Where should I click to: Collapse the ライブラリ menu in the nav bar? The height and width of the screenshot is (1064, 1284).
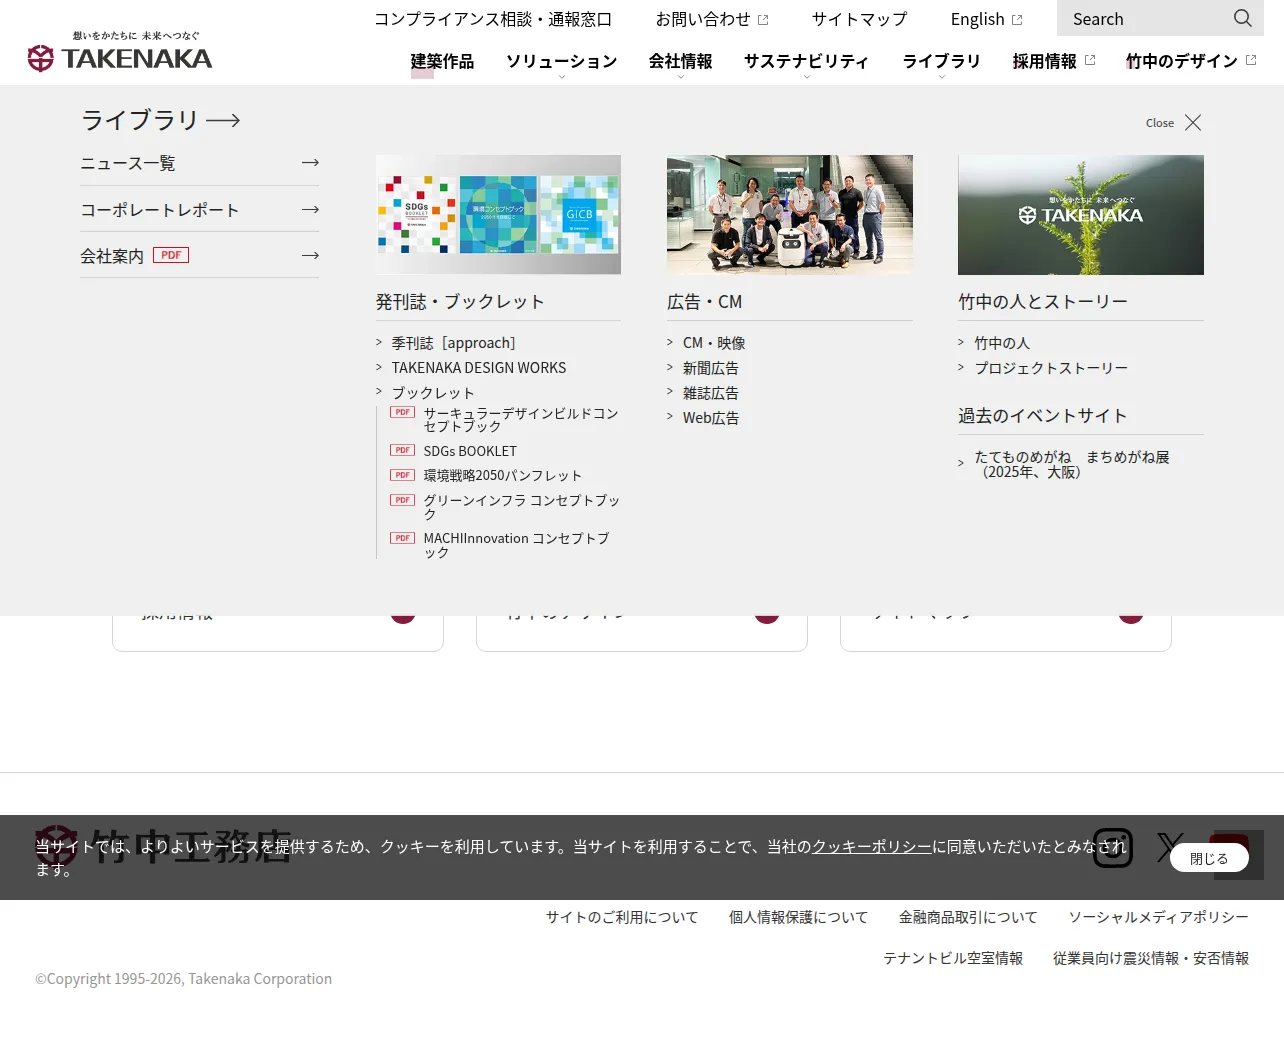[x=941, y=61]
